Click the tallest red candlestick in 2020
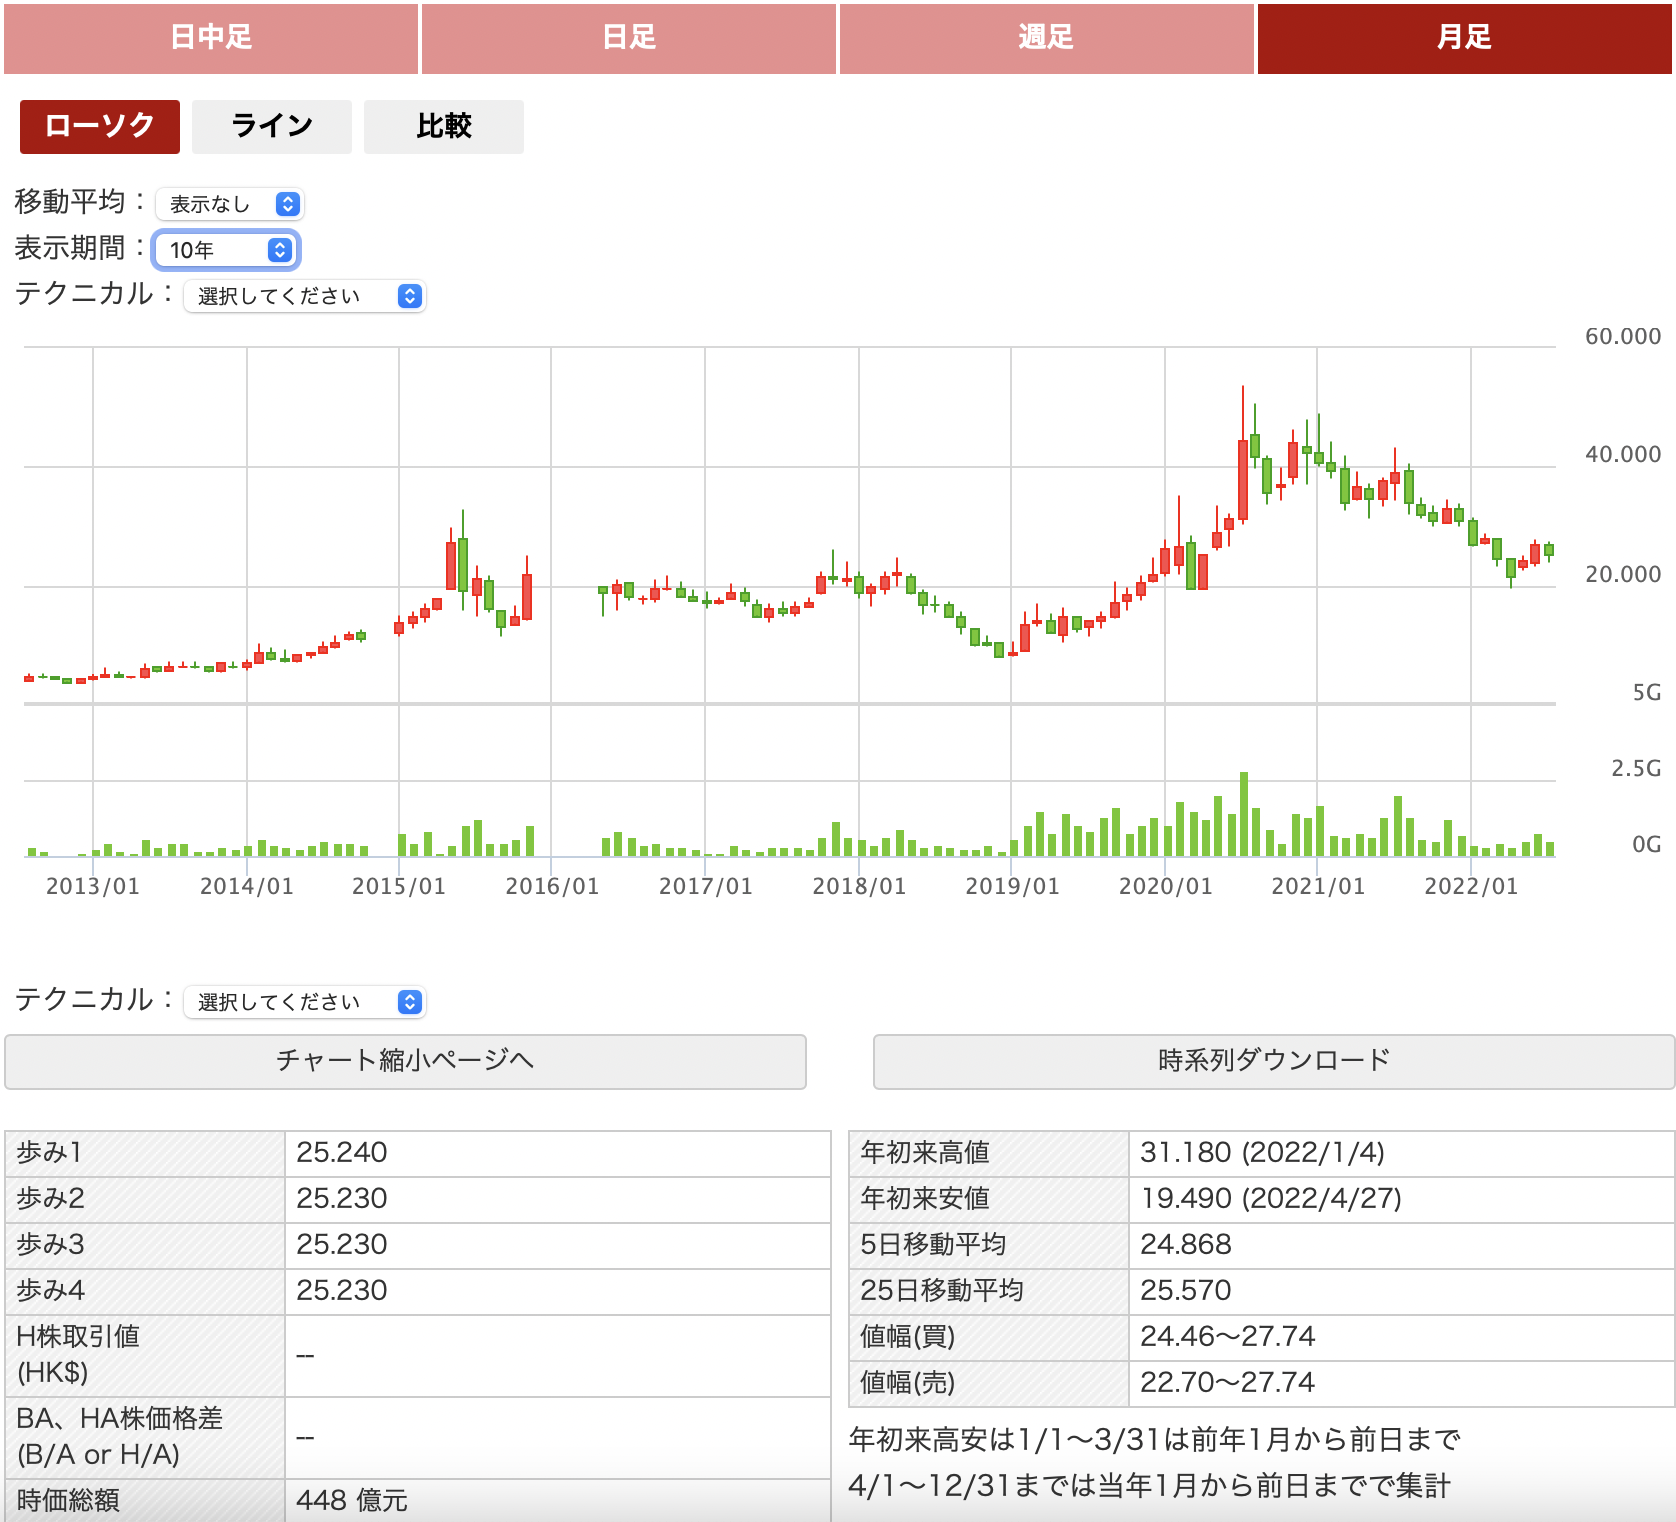This screenshot has width=1676, height=1522. (x=1243, y=479)
